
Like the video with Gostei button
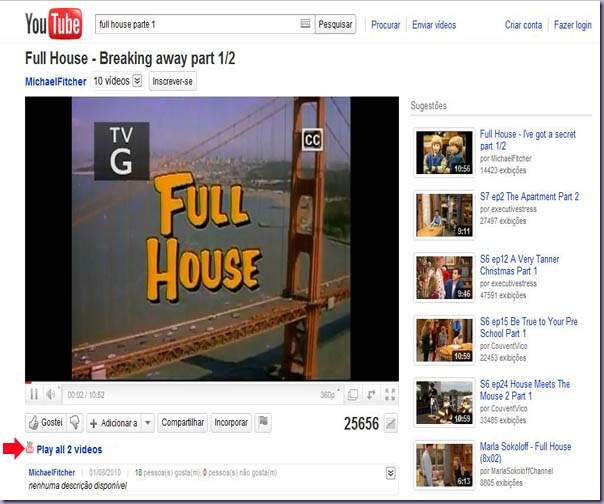(x=46, y=423)
